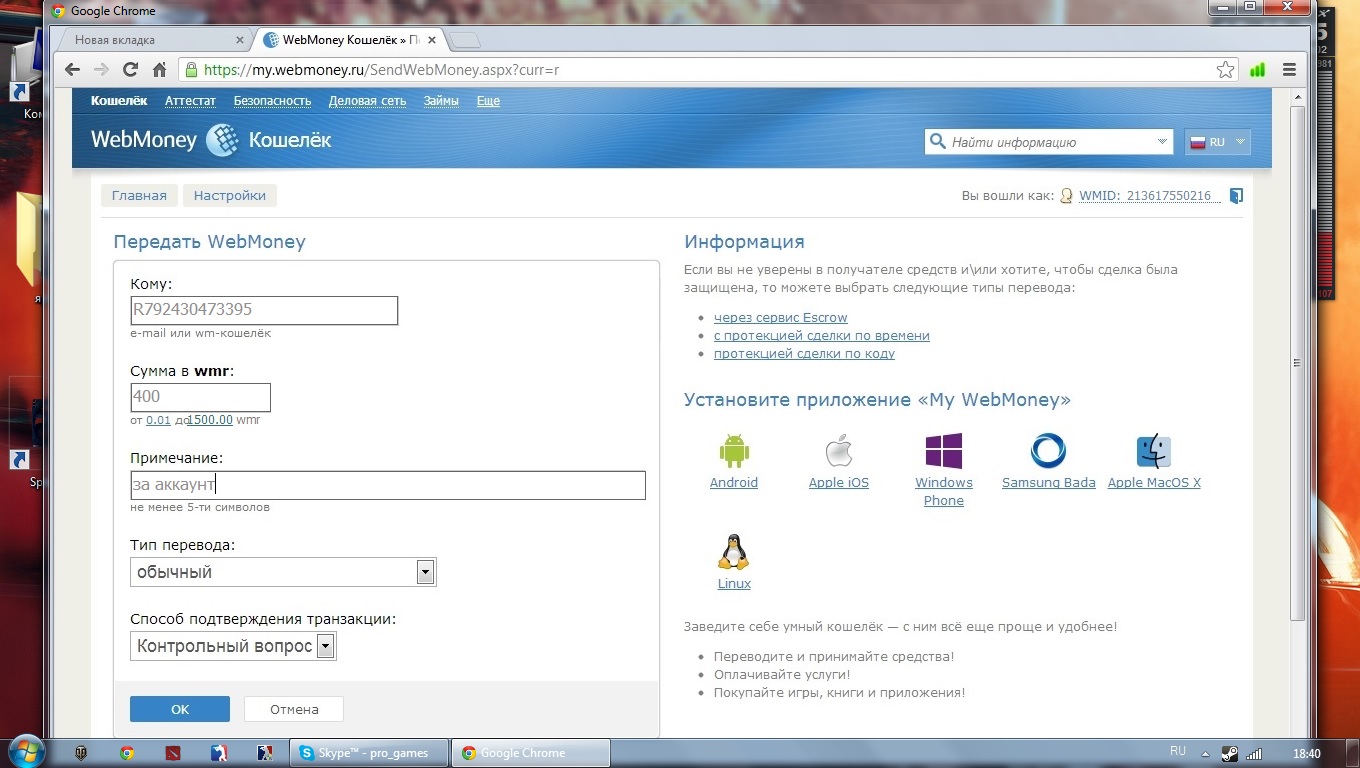
Task: Open the Еще menu item
Action: click(x=488, y=101)
